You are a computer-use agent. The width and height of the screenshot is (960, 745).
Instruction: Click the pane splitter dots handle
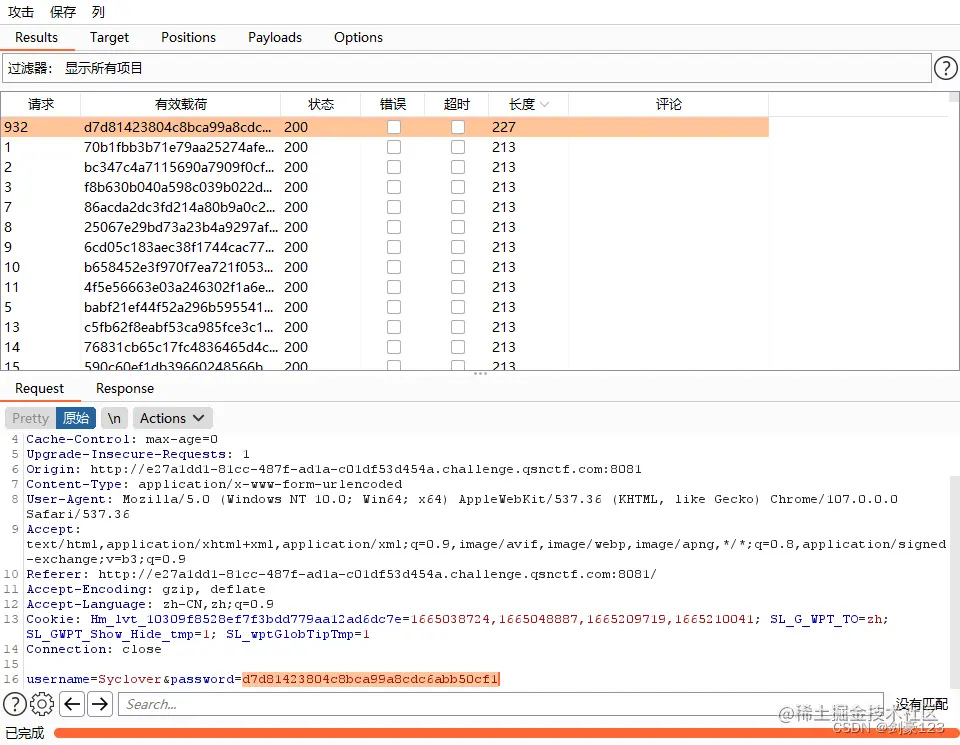pos(480,373)
